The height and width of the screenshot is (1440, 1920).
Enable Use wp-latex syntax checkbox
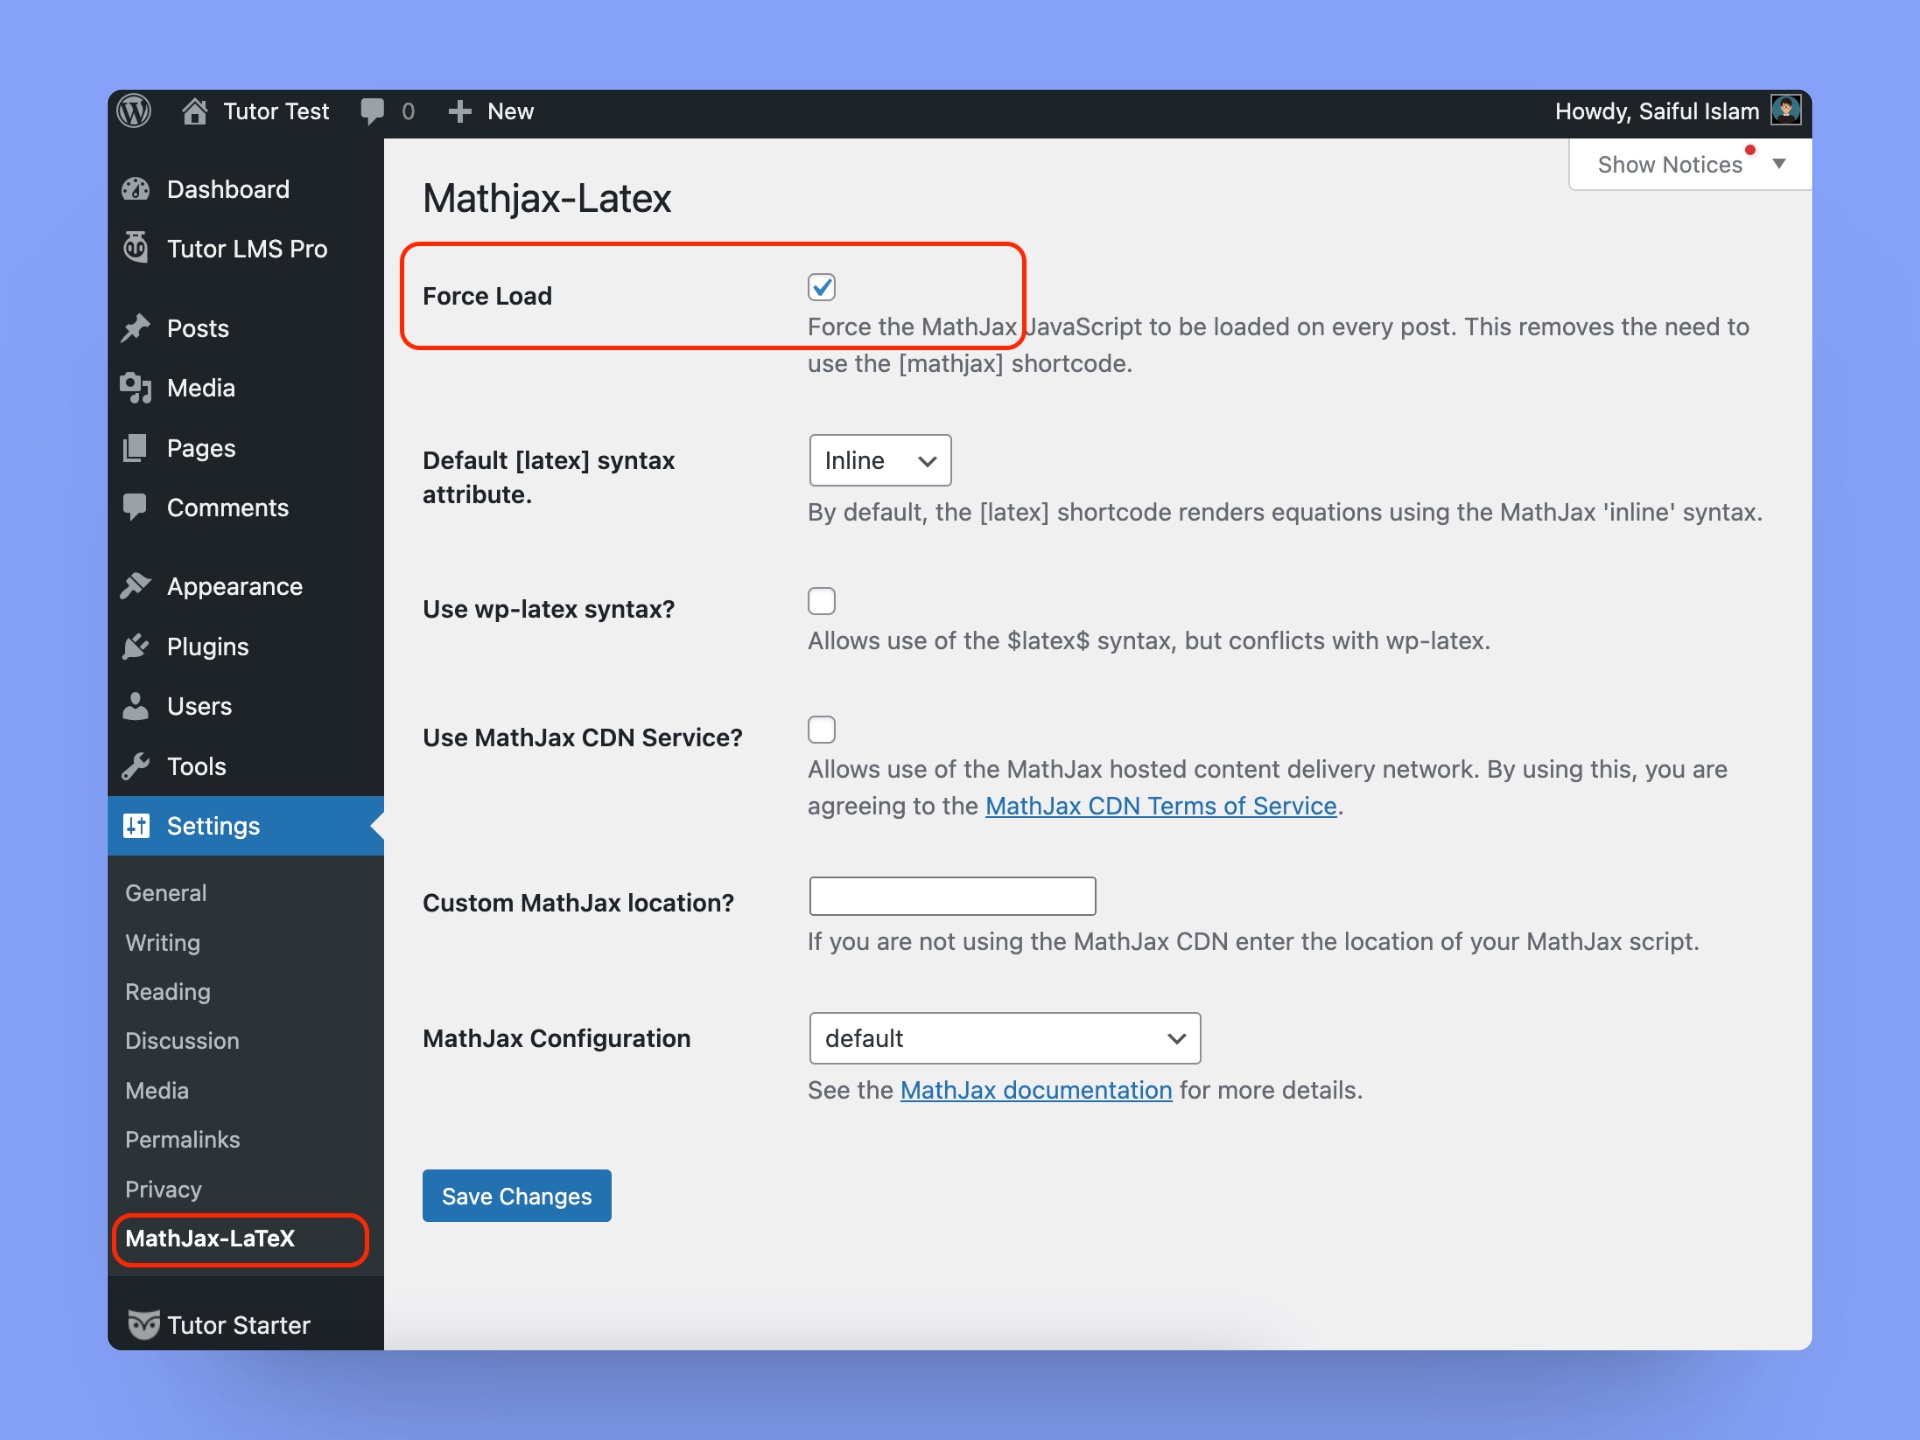click(x=821, y=601)
